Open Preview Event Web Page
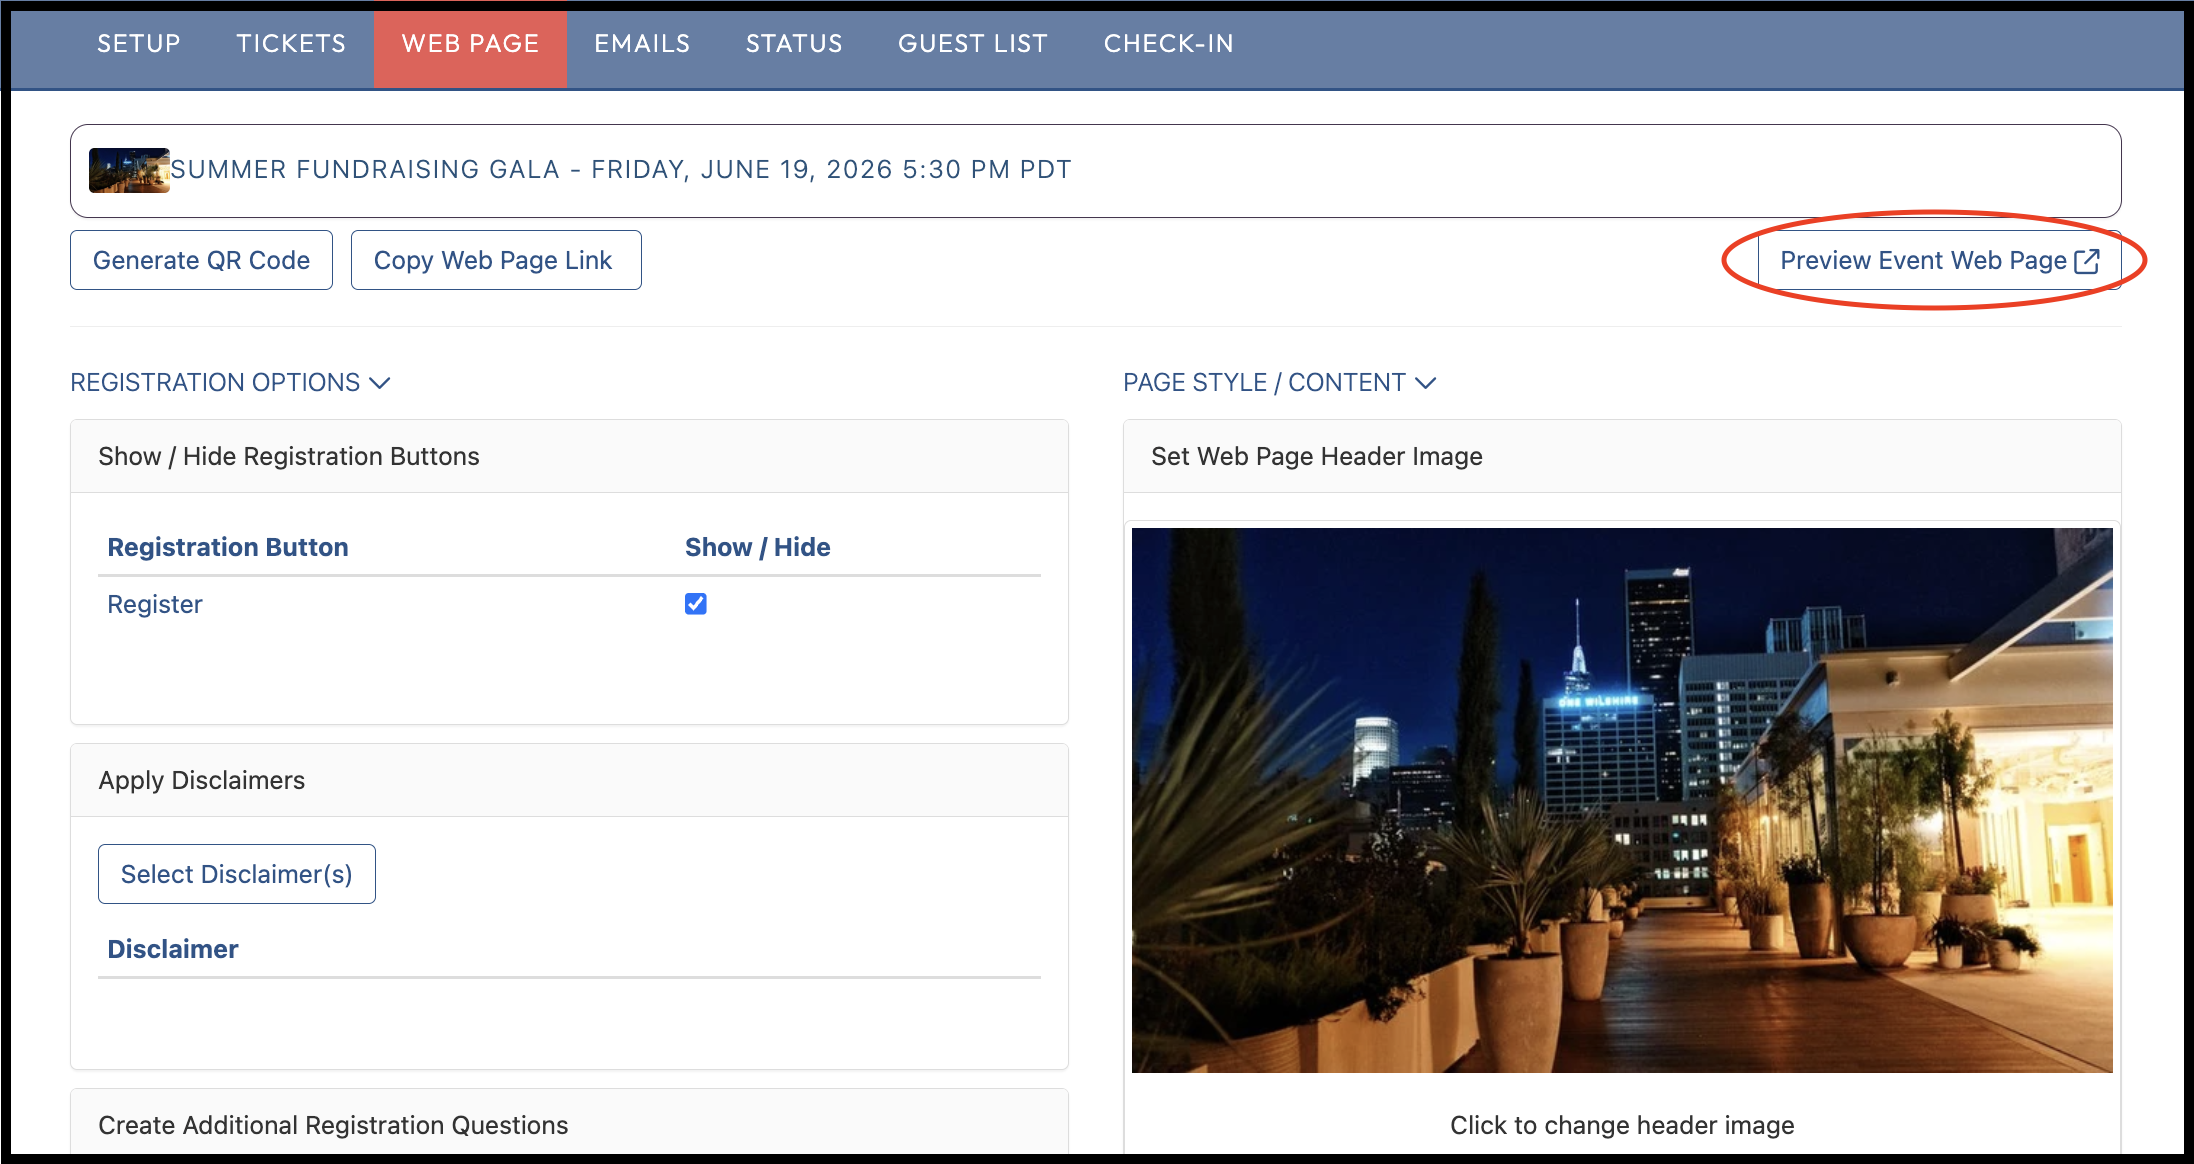Image resolution: width=2194 pixels, height=1164 pixels. [1939, 260]
